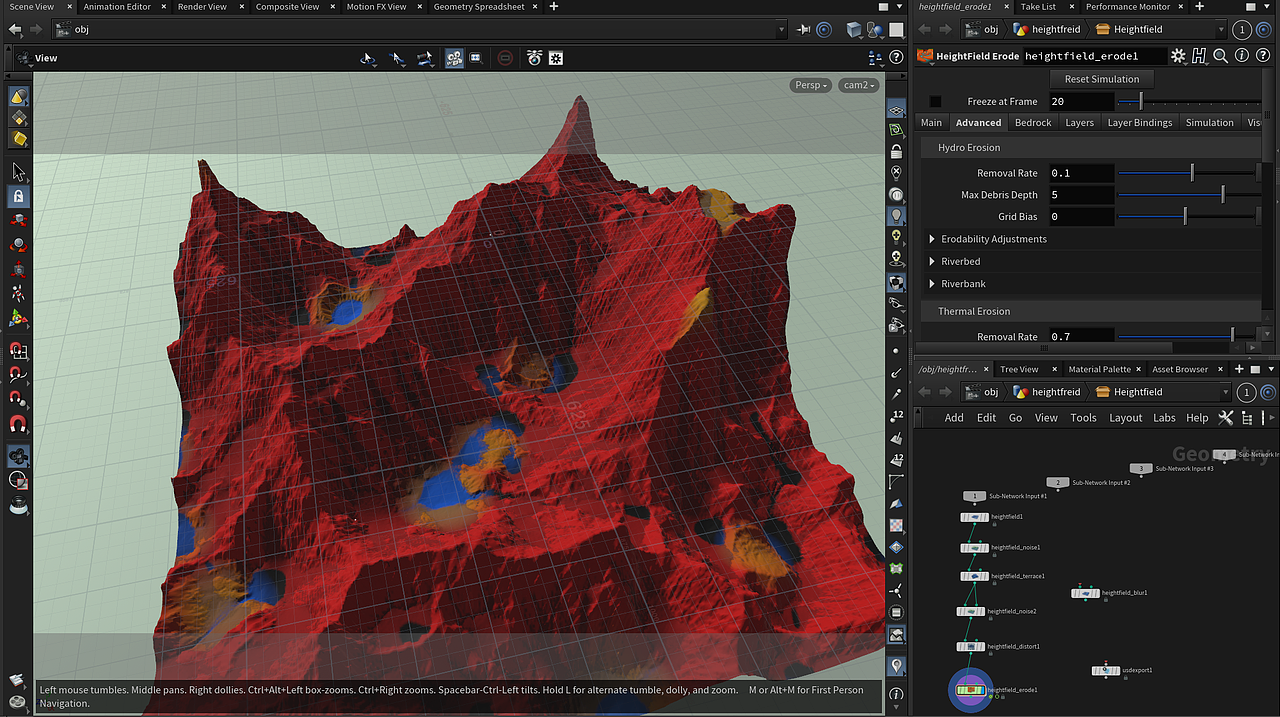The width and height of the screenshot is (1280, 717).
Task: Open the Persp viewport dropdown
Action: 810,85
